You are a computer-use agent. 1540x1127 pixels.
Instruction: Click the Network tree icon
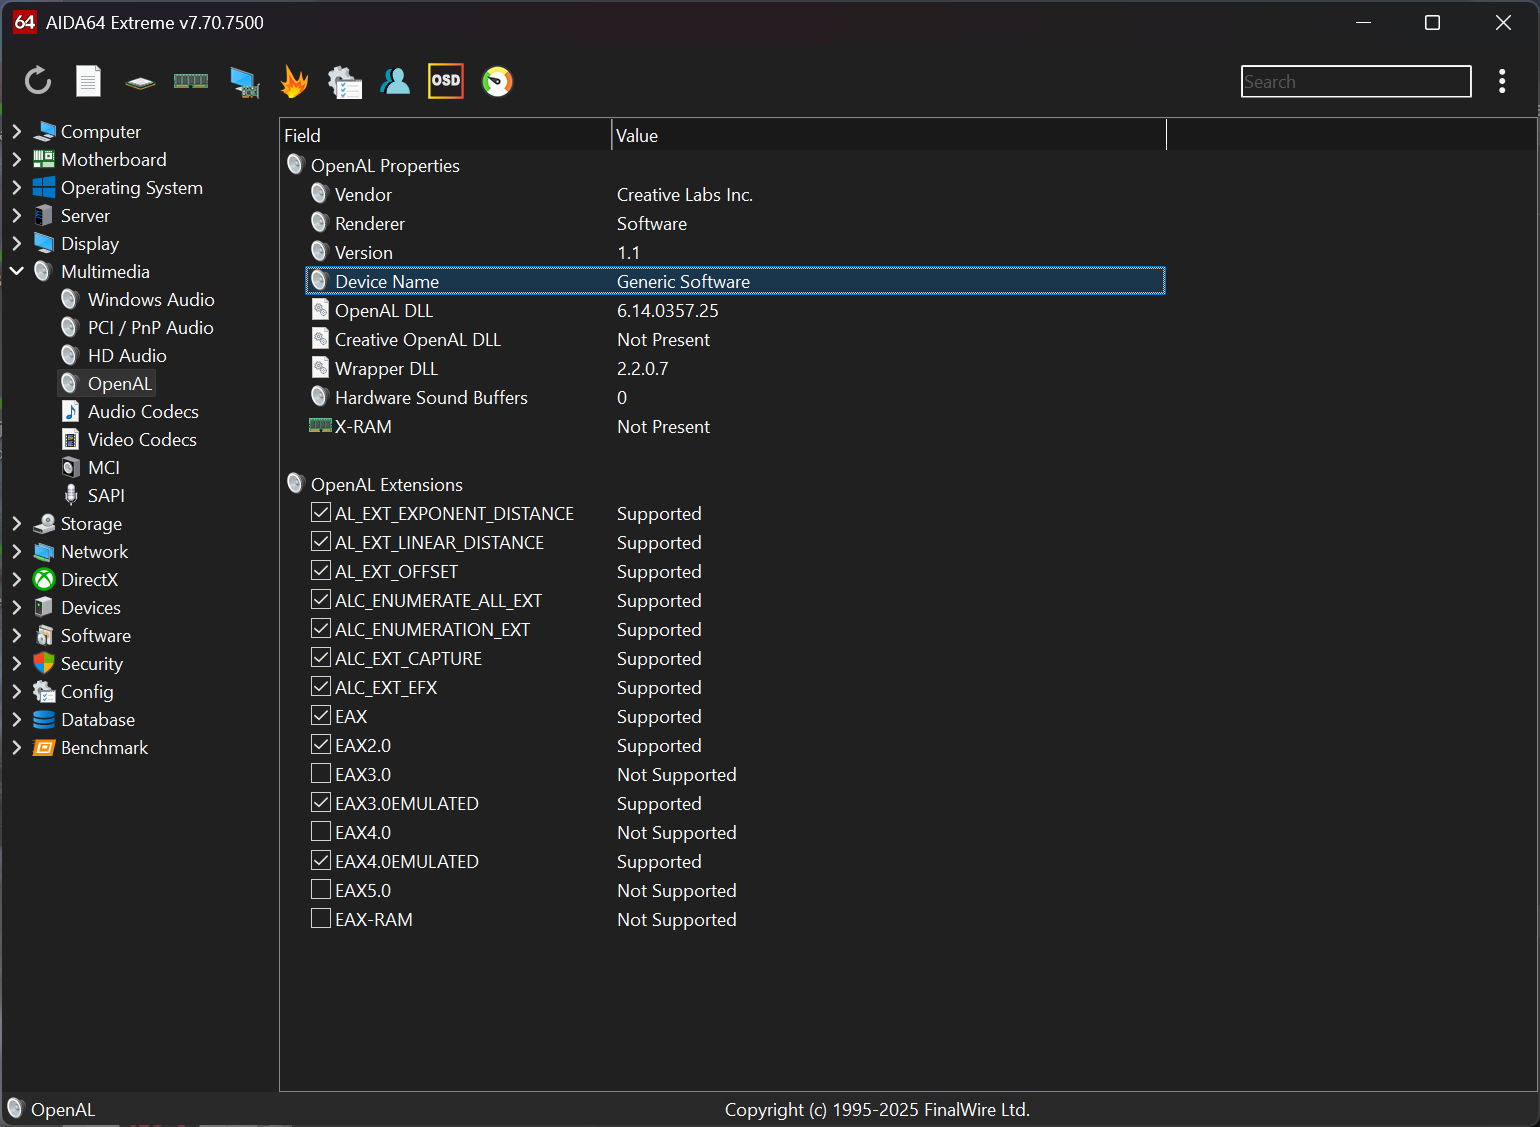pos(44,551)
